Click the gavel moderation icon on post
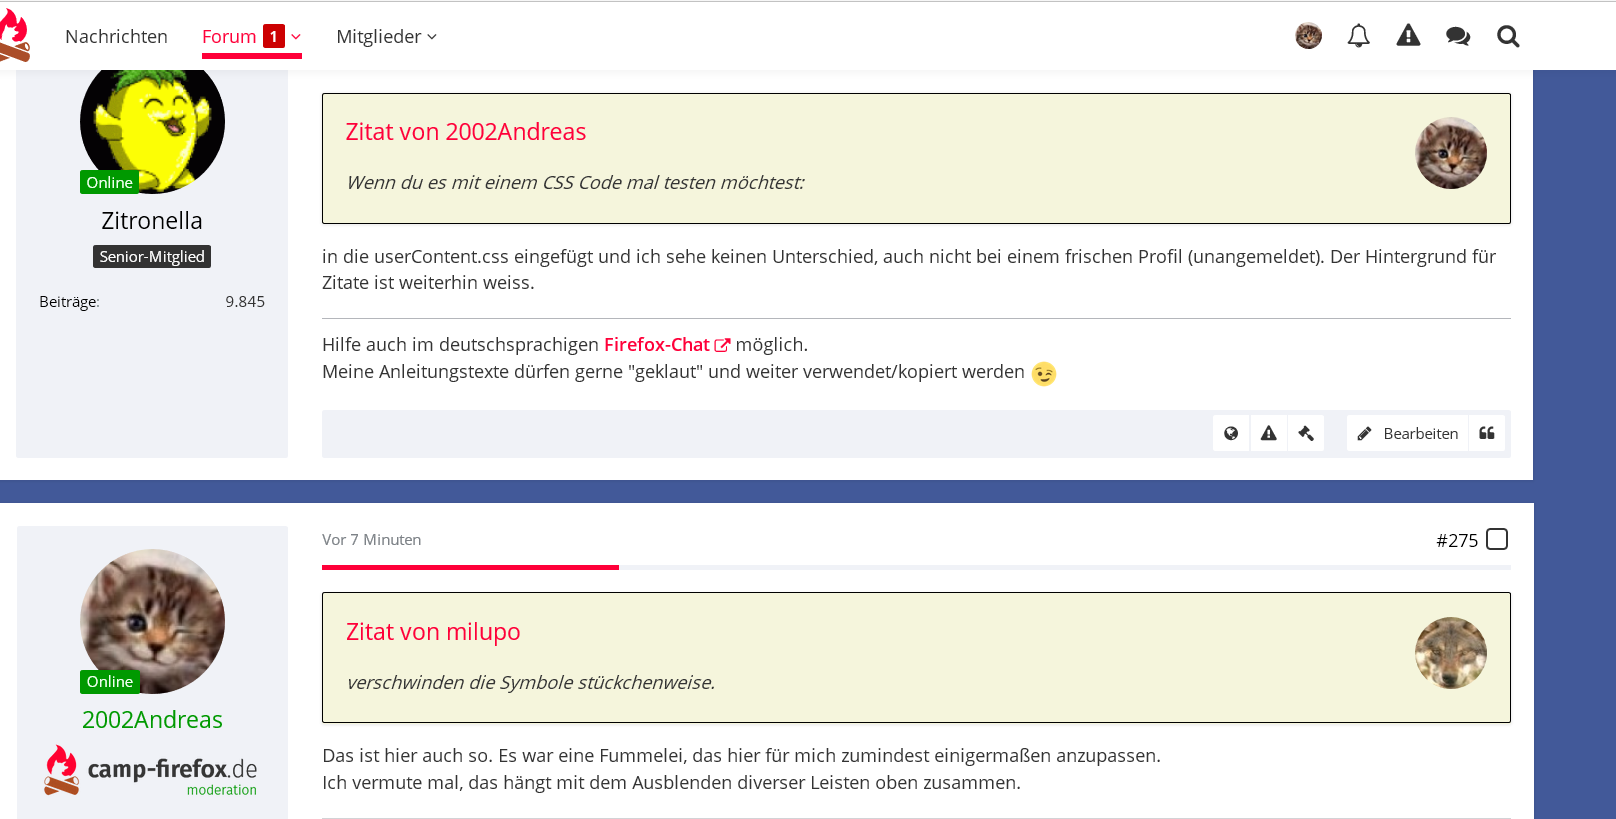The image size is (1616, 819). coord(1305,433)
